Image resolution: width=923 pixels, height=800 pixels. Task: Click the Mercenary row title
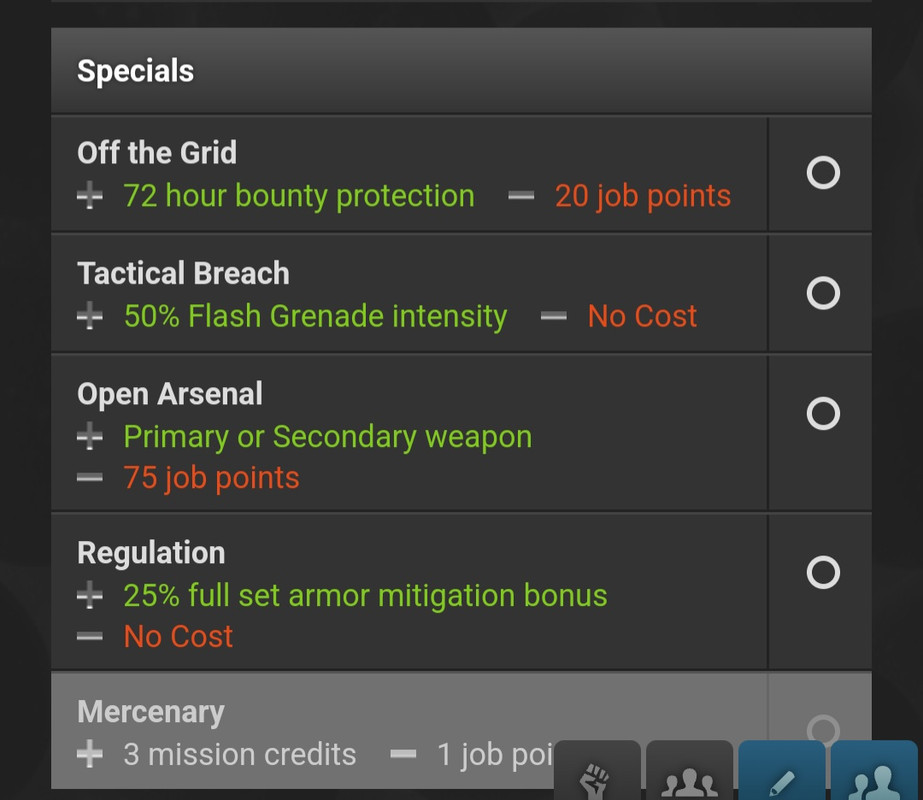pyautogui.click(x=151, y=712)
